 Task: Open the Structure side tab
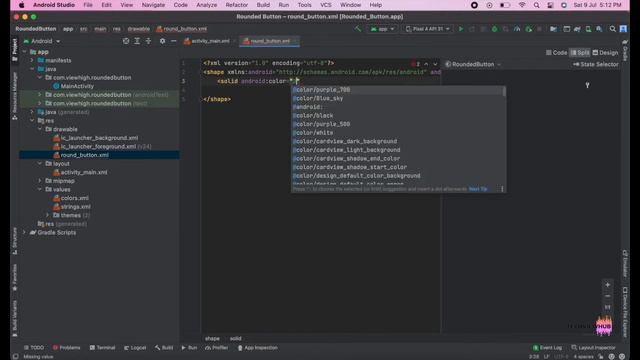coord(15,241)
